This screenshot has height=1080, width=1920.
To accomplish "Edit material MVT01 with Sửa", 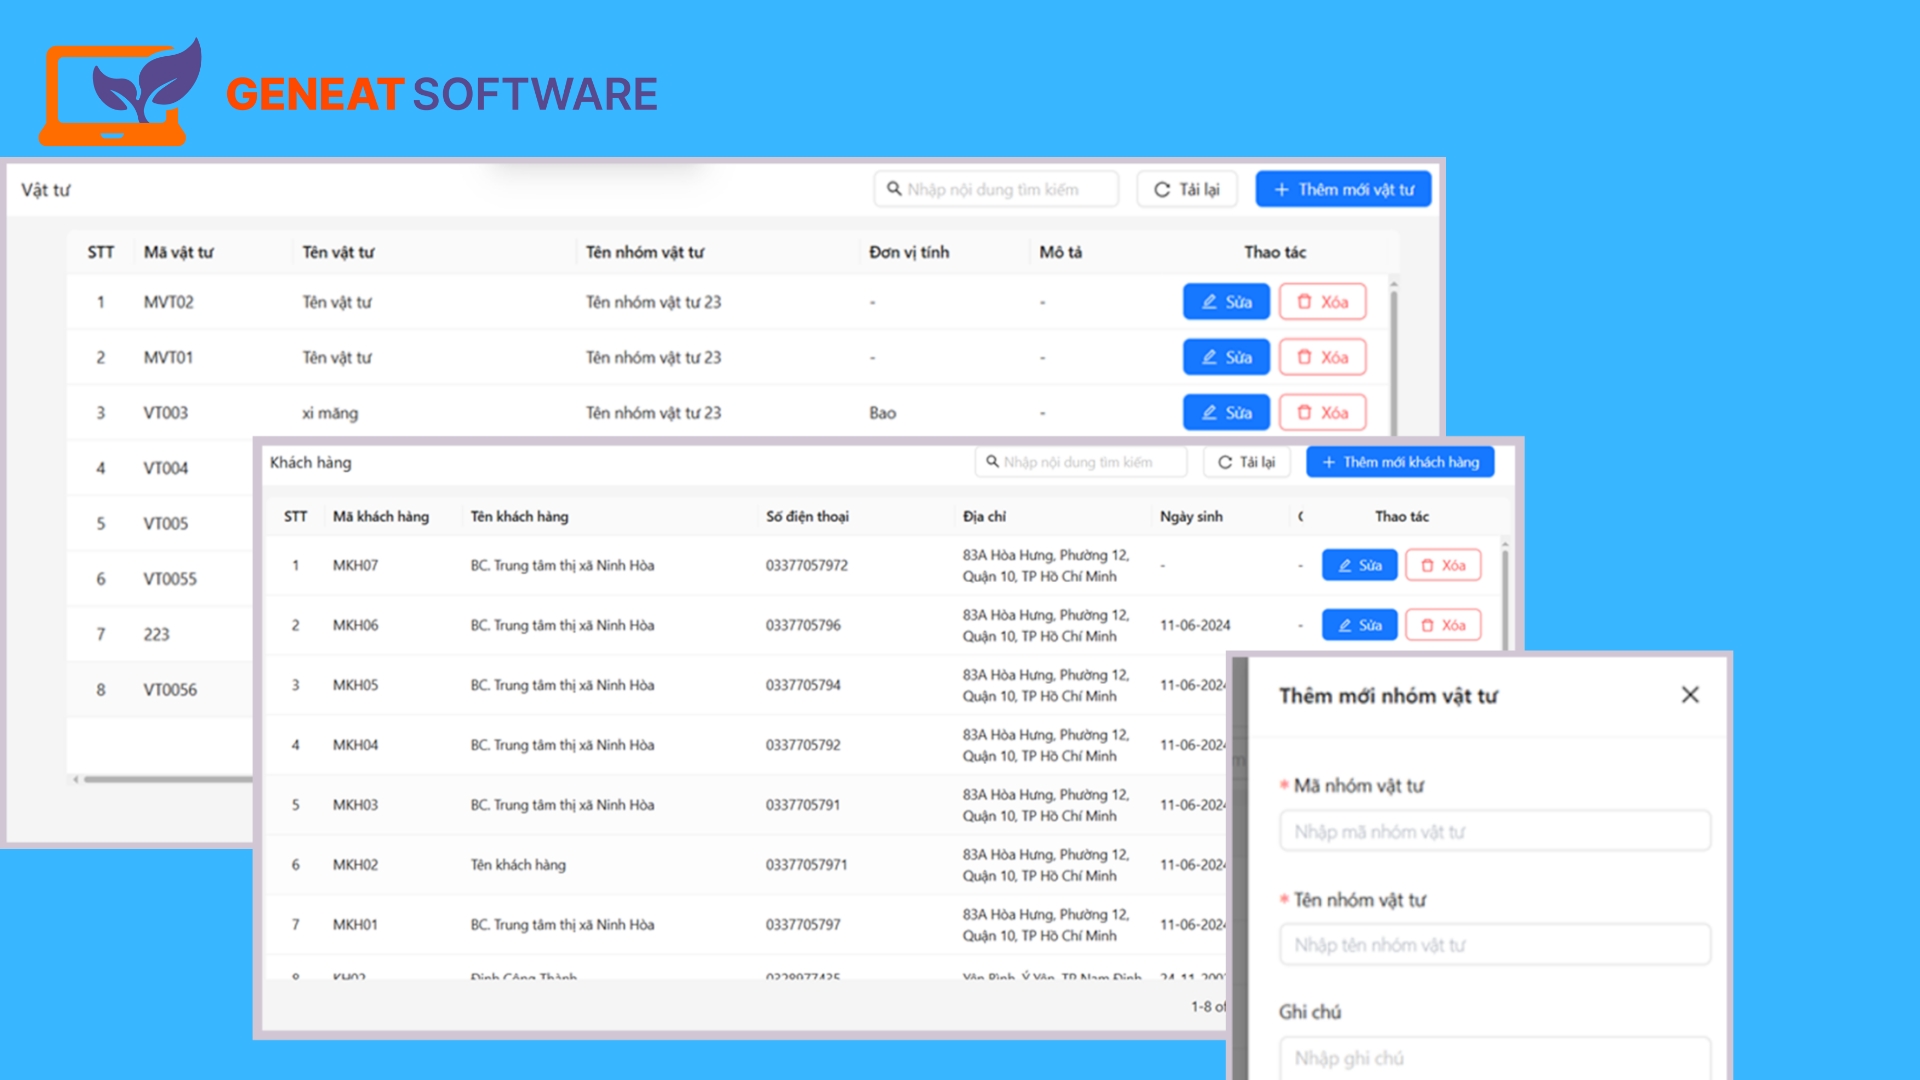I will [x=1226, y=357].
